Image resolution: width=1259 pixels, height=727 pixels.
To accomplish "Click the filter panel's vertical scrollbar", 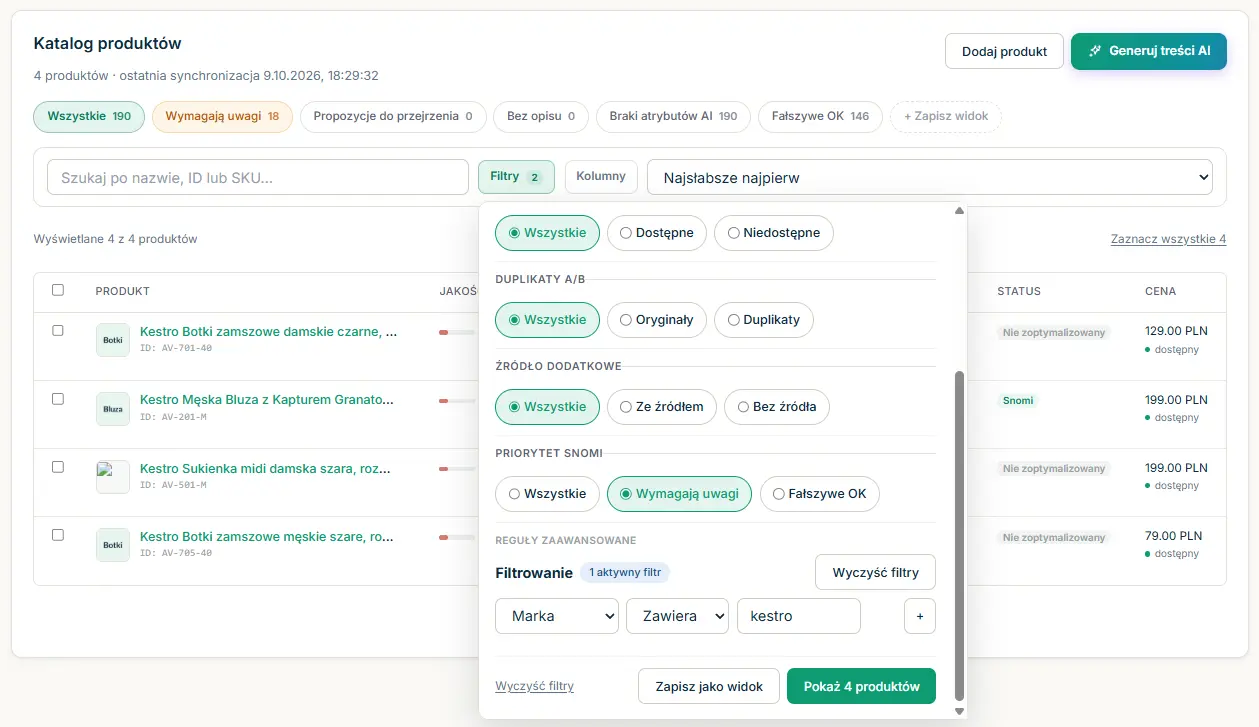I will [x=960, y=535].
